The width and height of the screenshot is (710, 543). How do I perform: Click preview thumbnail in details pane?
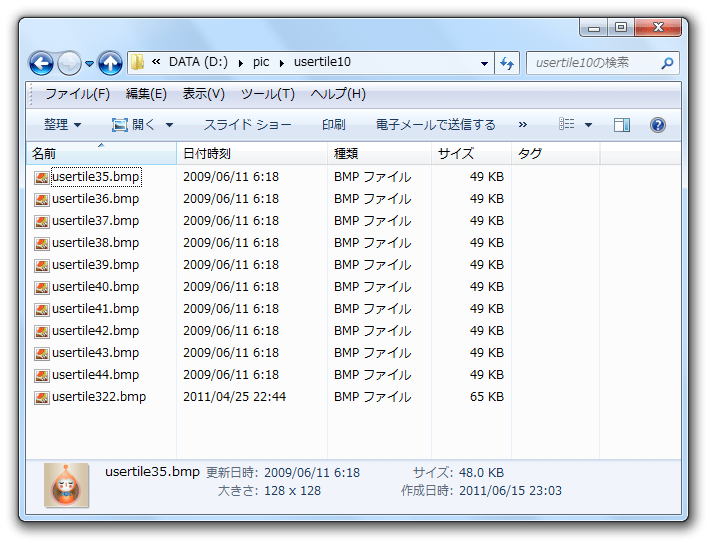pos(66,485)
